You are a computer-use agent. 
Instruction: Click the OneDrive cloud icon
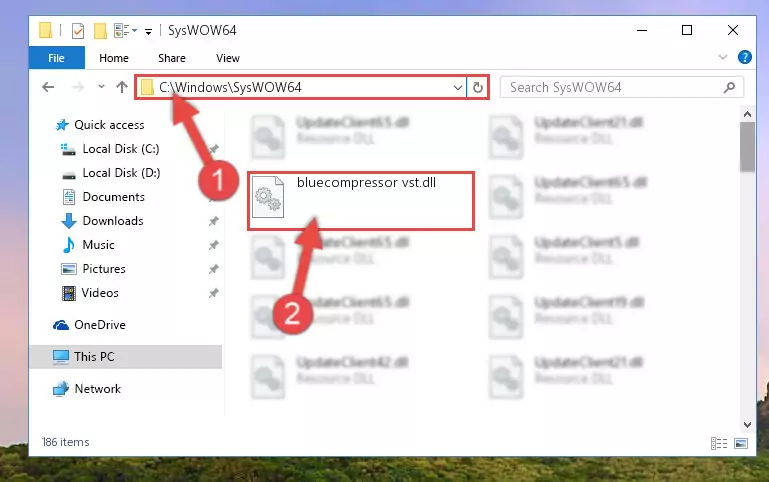(x=61, y=325)
